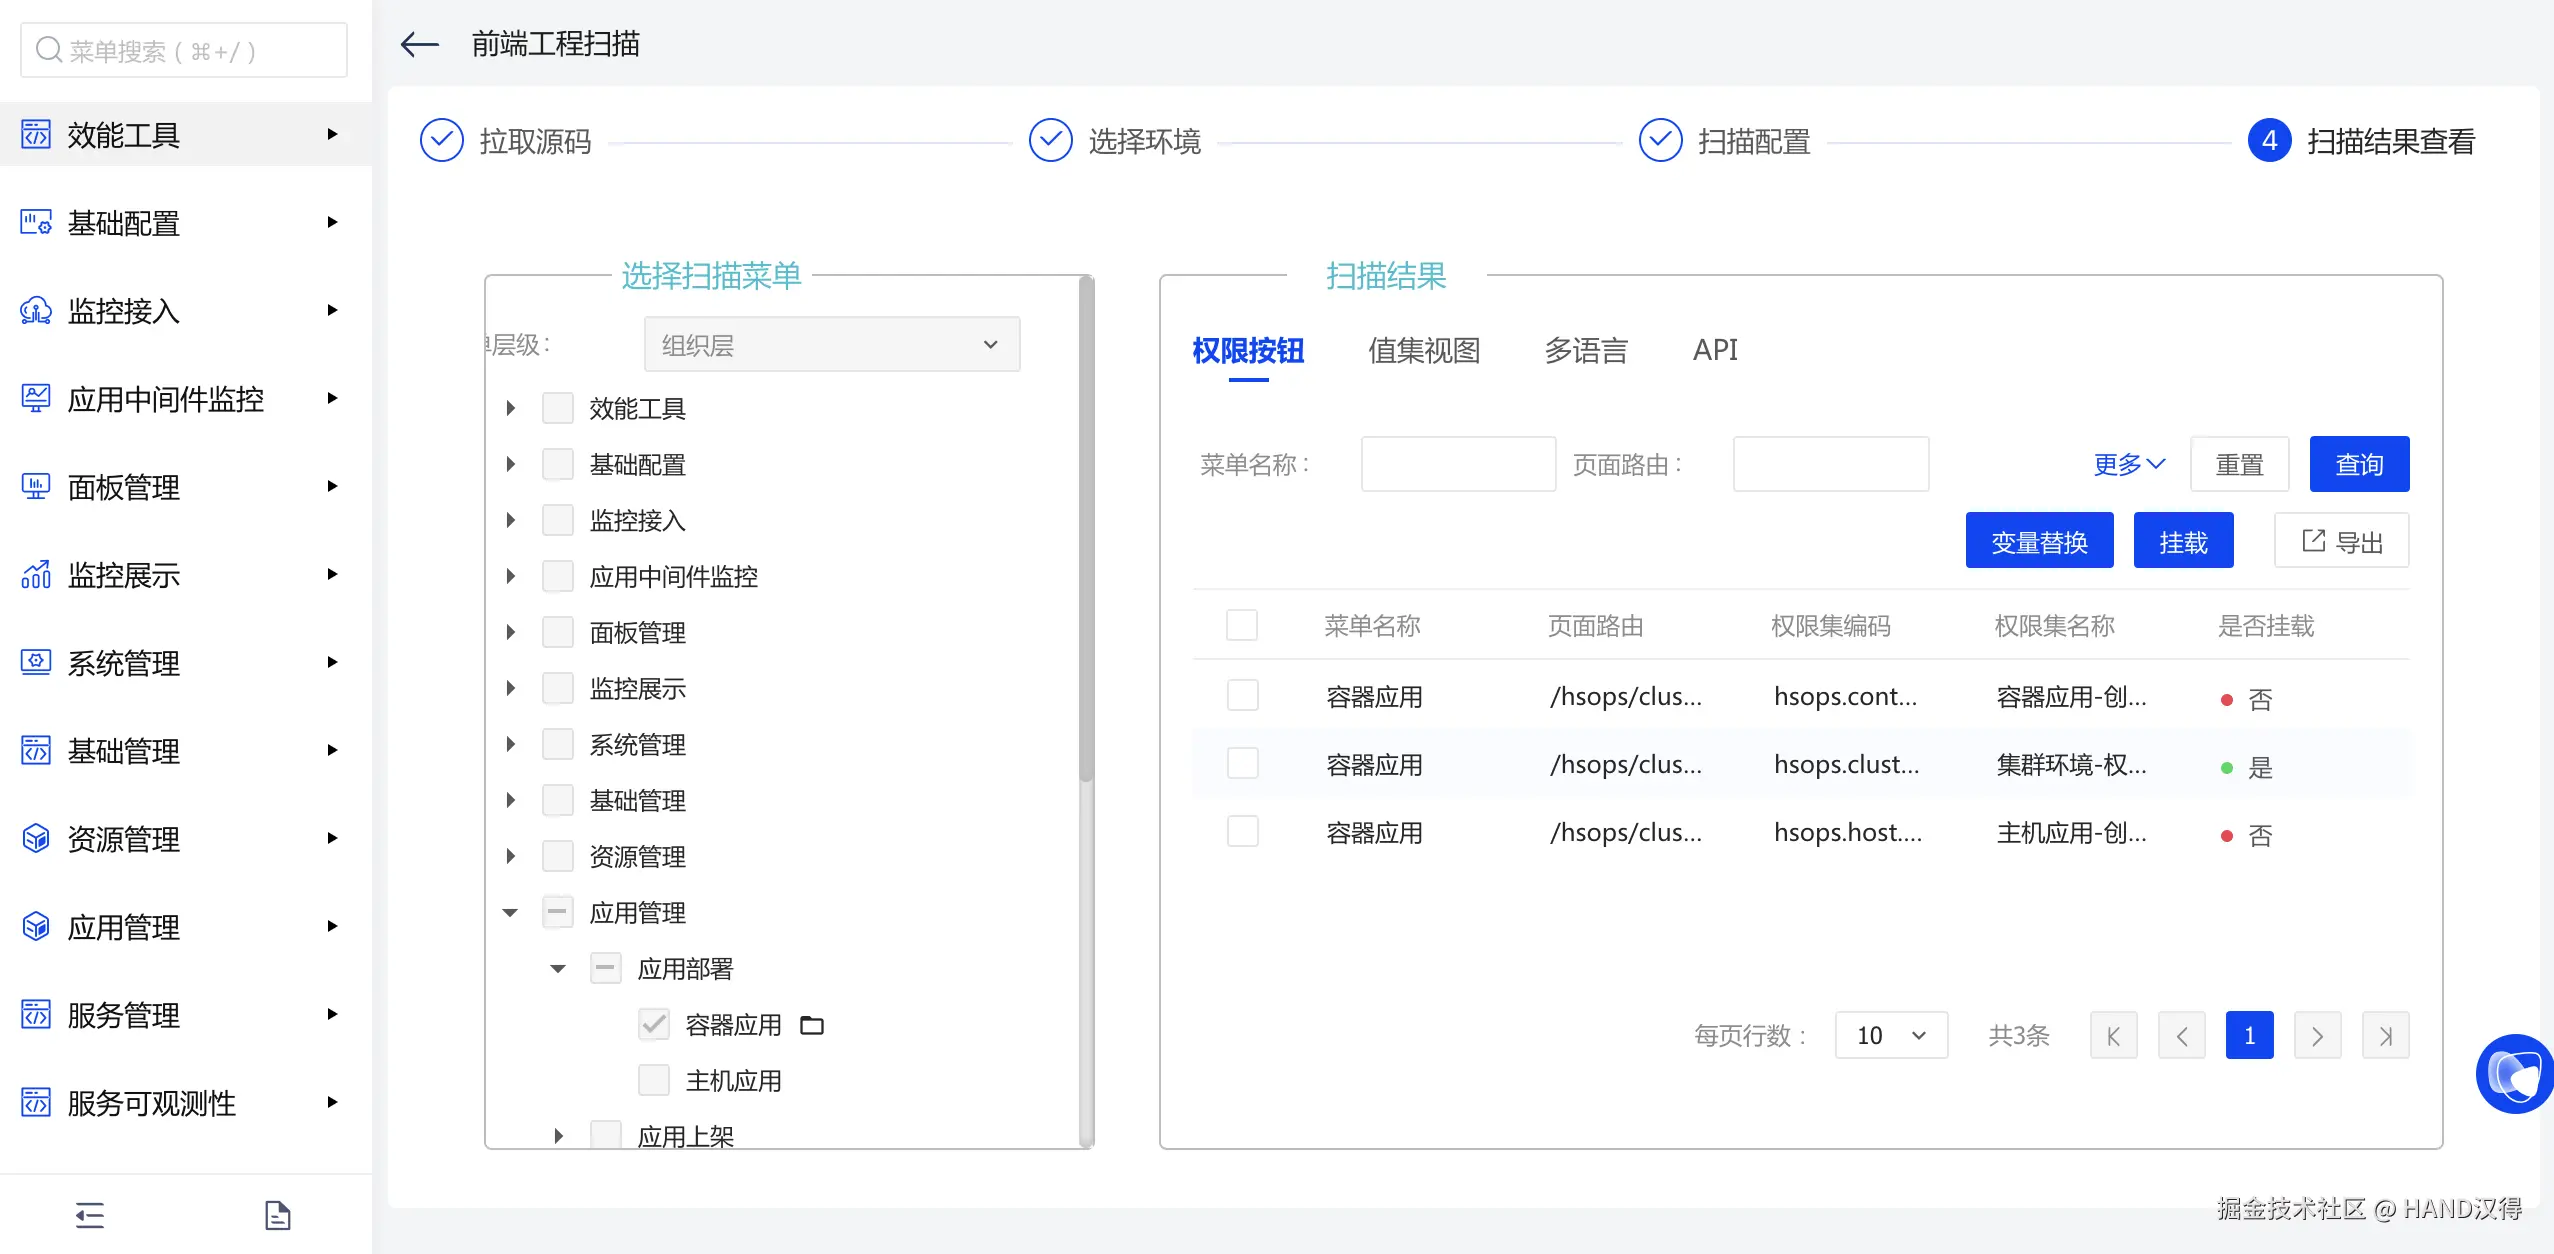The height and width of the screenshot is (1254, 2554).
Task: Open the rows-per-page dropdown showing 10
Action: pyautogui.click(x=1890, y=1035)
